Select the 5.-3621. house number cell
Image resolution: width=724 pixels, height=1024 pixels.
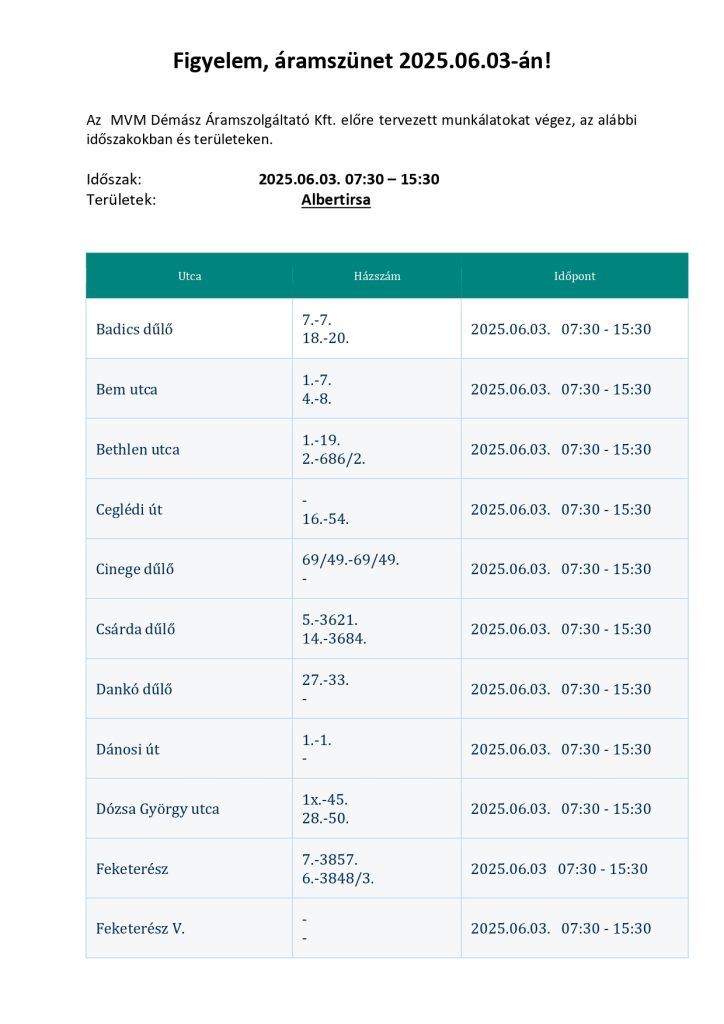(x=330, y=620)
